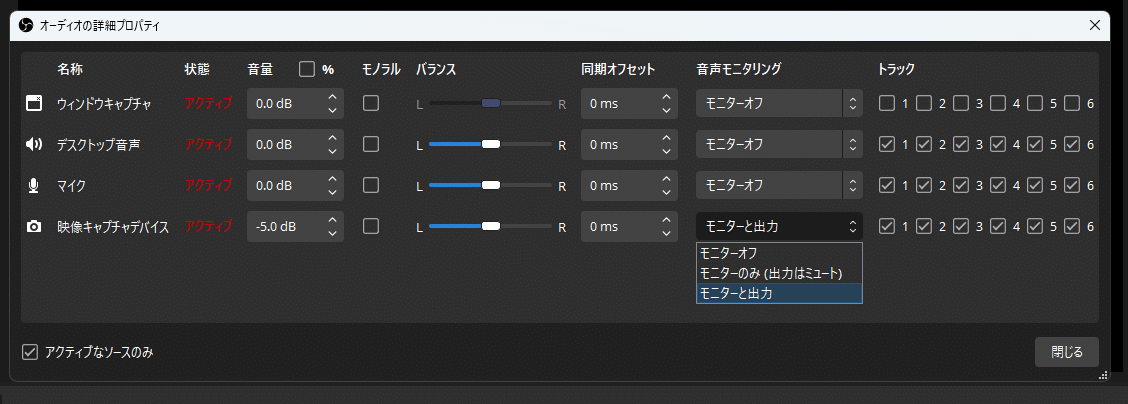Viewport: 1128px width, 404px height.
Task: Collapse the モニターと出力 combo box
Action: pos(779,226)
